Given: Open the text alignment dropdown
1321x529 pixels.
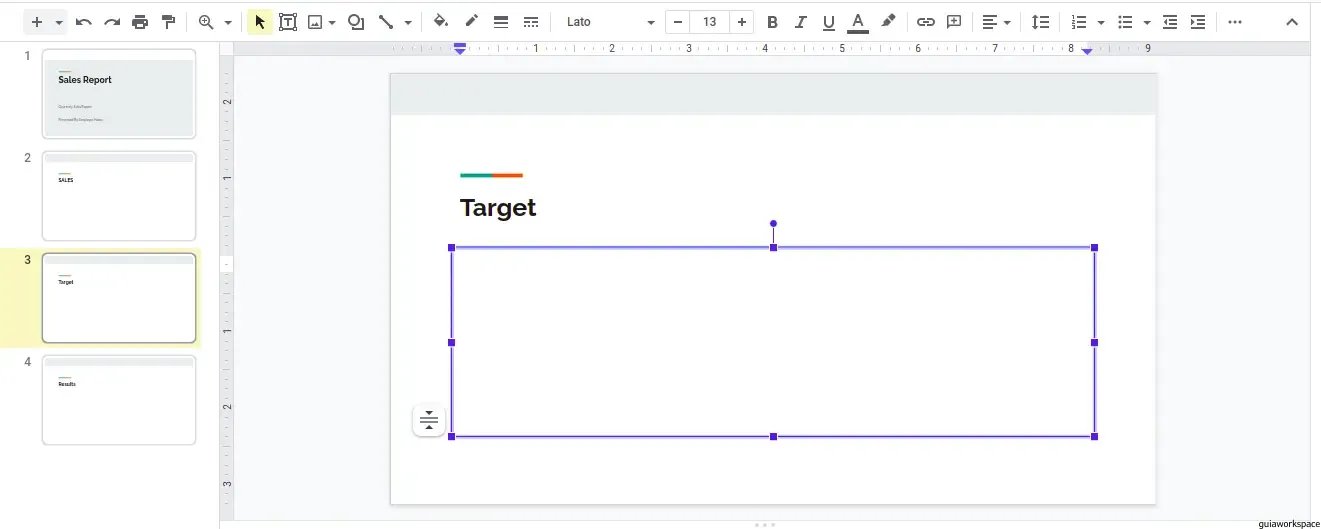Looking at the screenshot, I should click(996, 22).
